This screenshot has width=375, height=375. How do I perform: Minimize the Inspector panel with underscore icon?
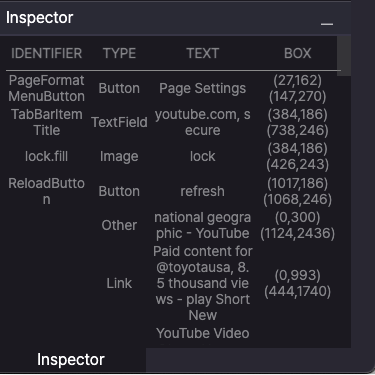[327, 24]
